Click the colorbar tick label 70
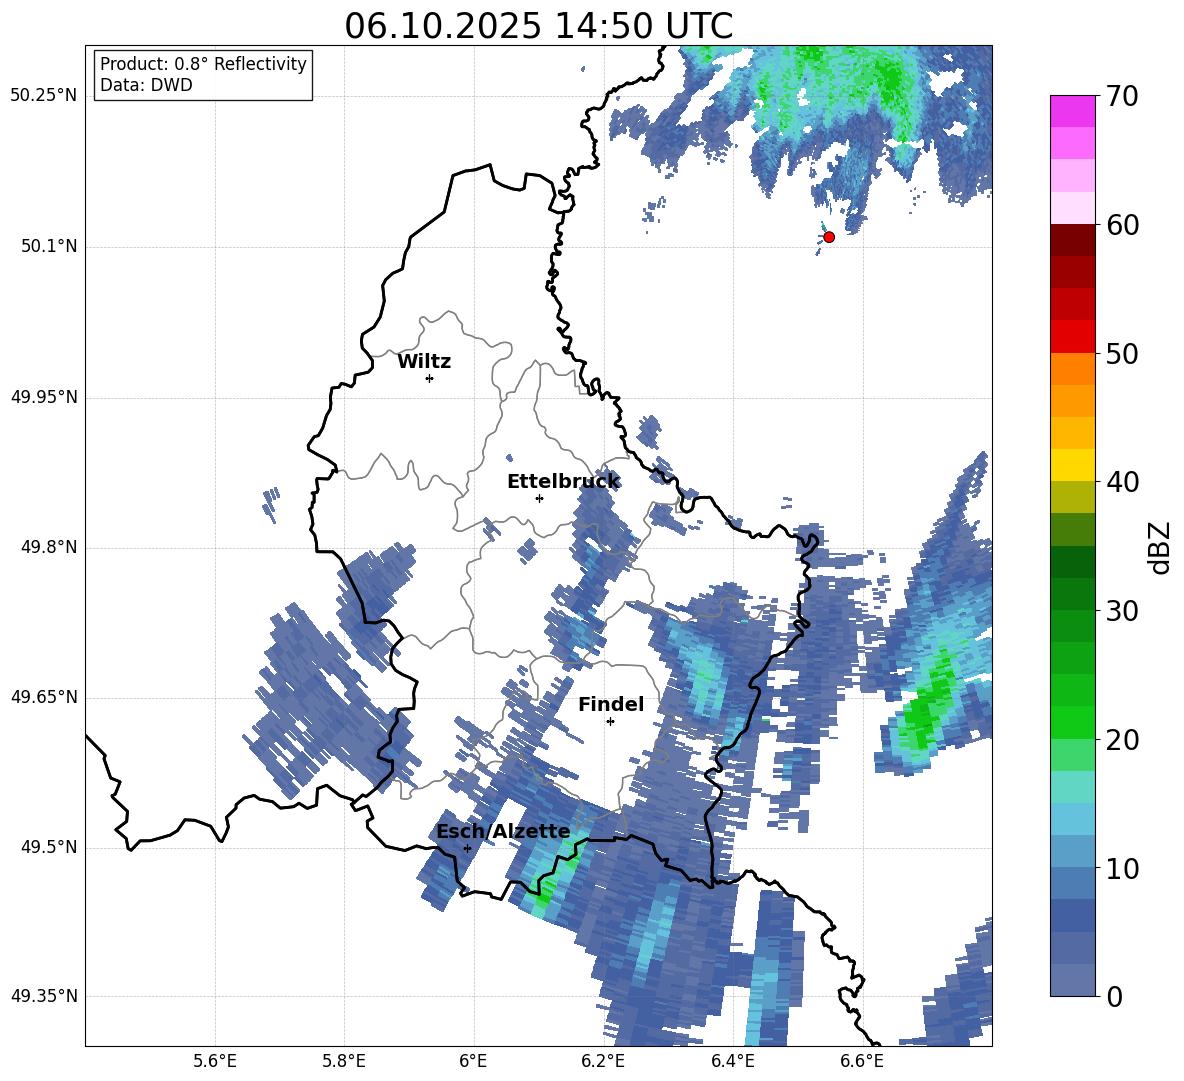Image resolution: width=1184 pixels, height=1081 pixels. 1122,97
